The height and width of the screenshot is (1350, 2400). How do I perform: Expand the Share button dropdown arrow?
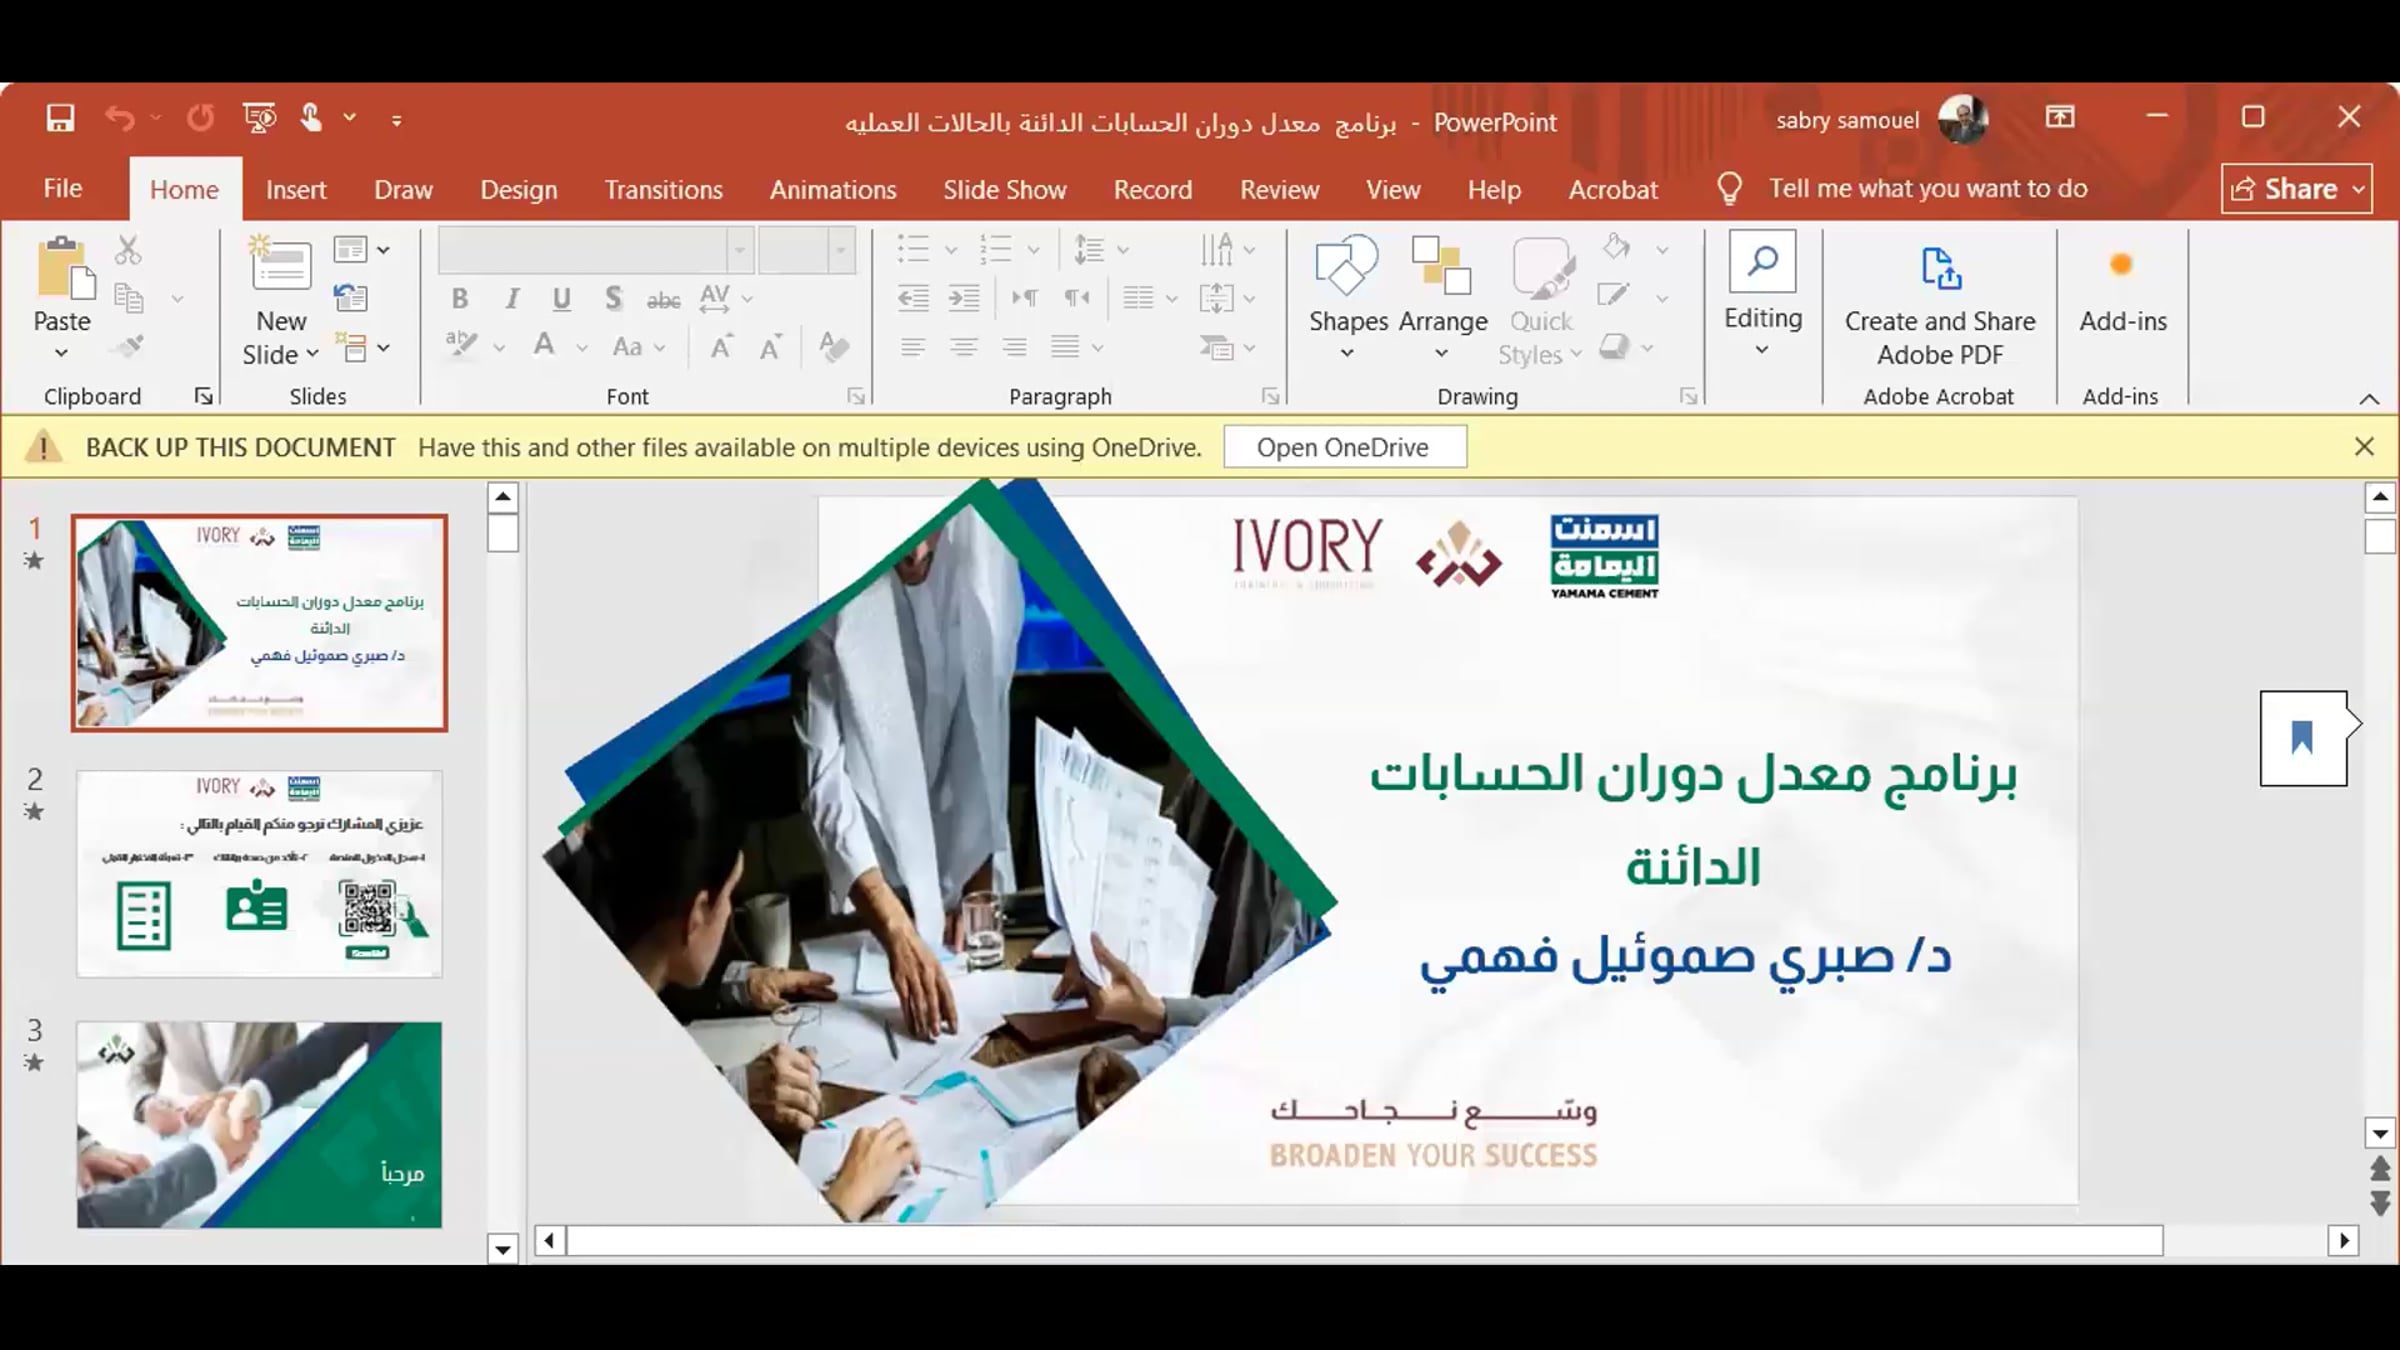click(2358, 189)
